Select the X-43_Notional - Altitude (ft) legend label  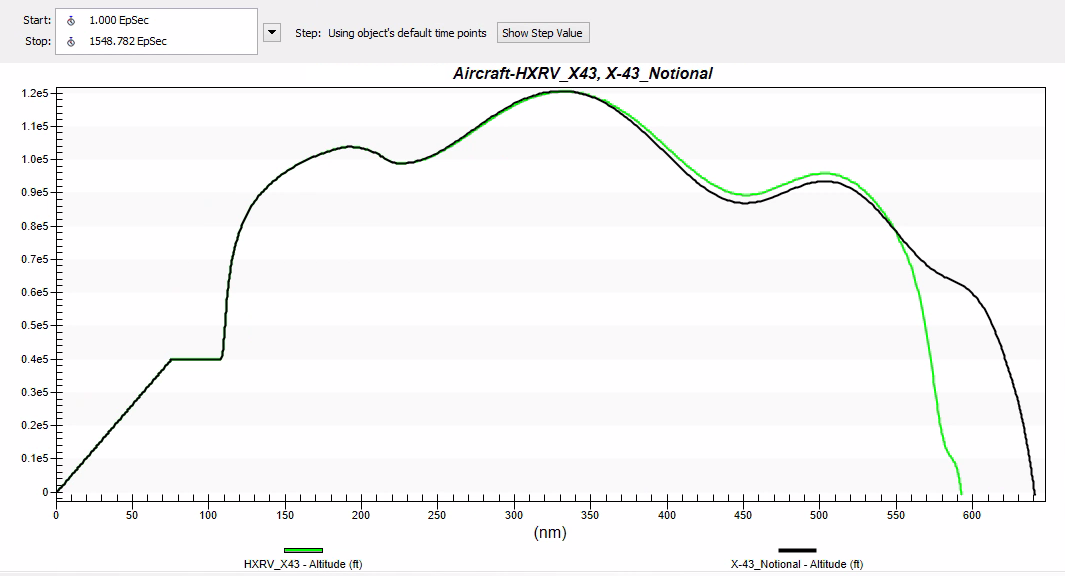pos(797,564)
